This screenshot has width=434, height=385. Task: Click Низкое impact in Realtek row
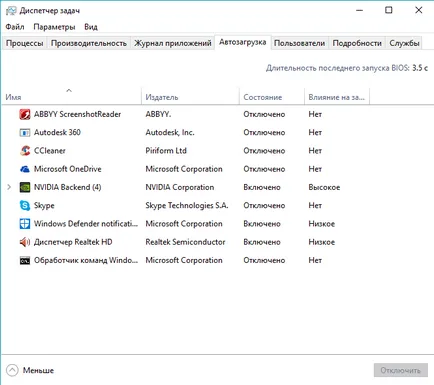pyautogui.click(x=321, y=242)
